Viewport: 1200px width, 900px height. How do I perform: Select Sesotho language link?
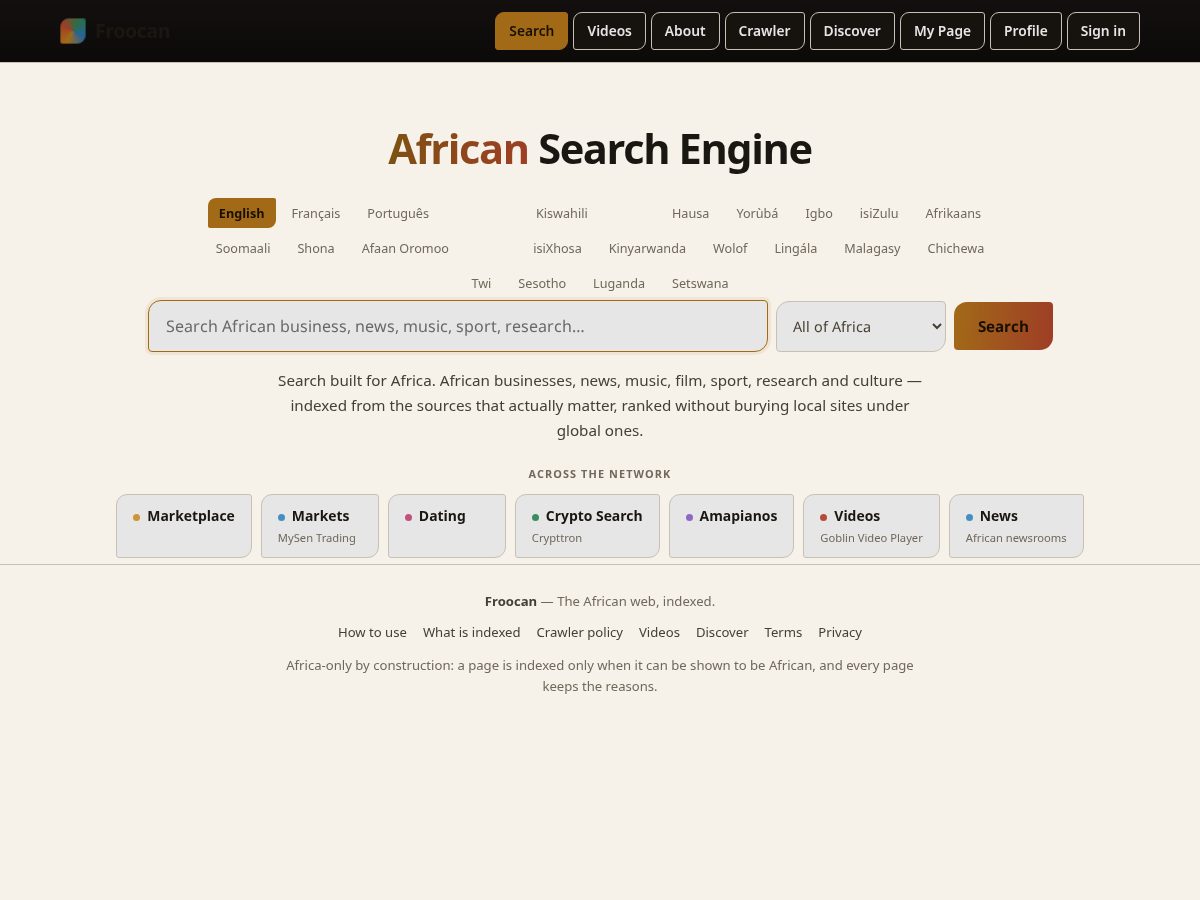pos(542,283)
